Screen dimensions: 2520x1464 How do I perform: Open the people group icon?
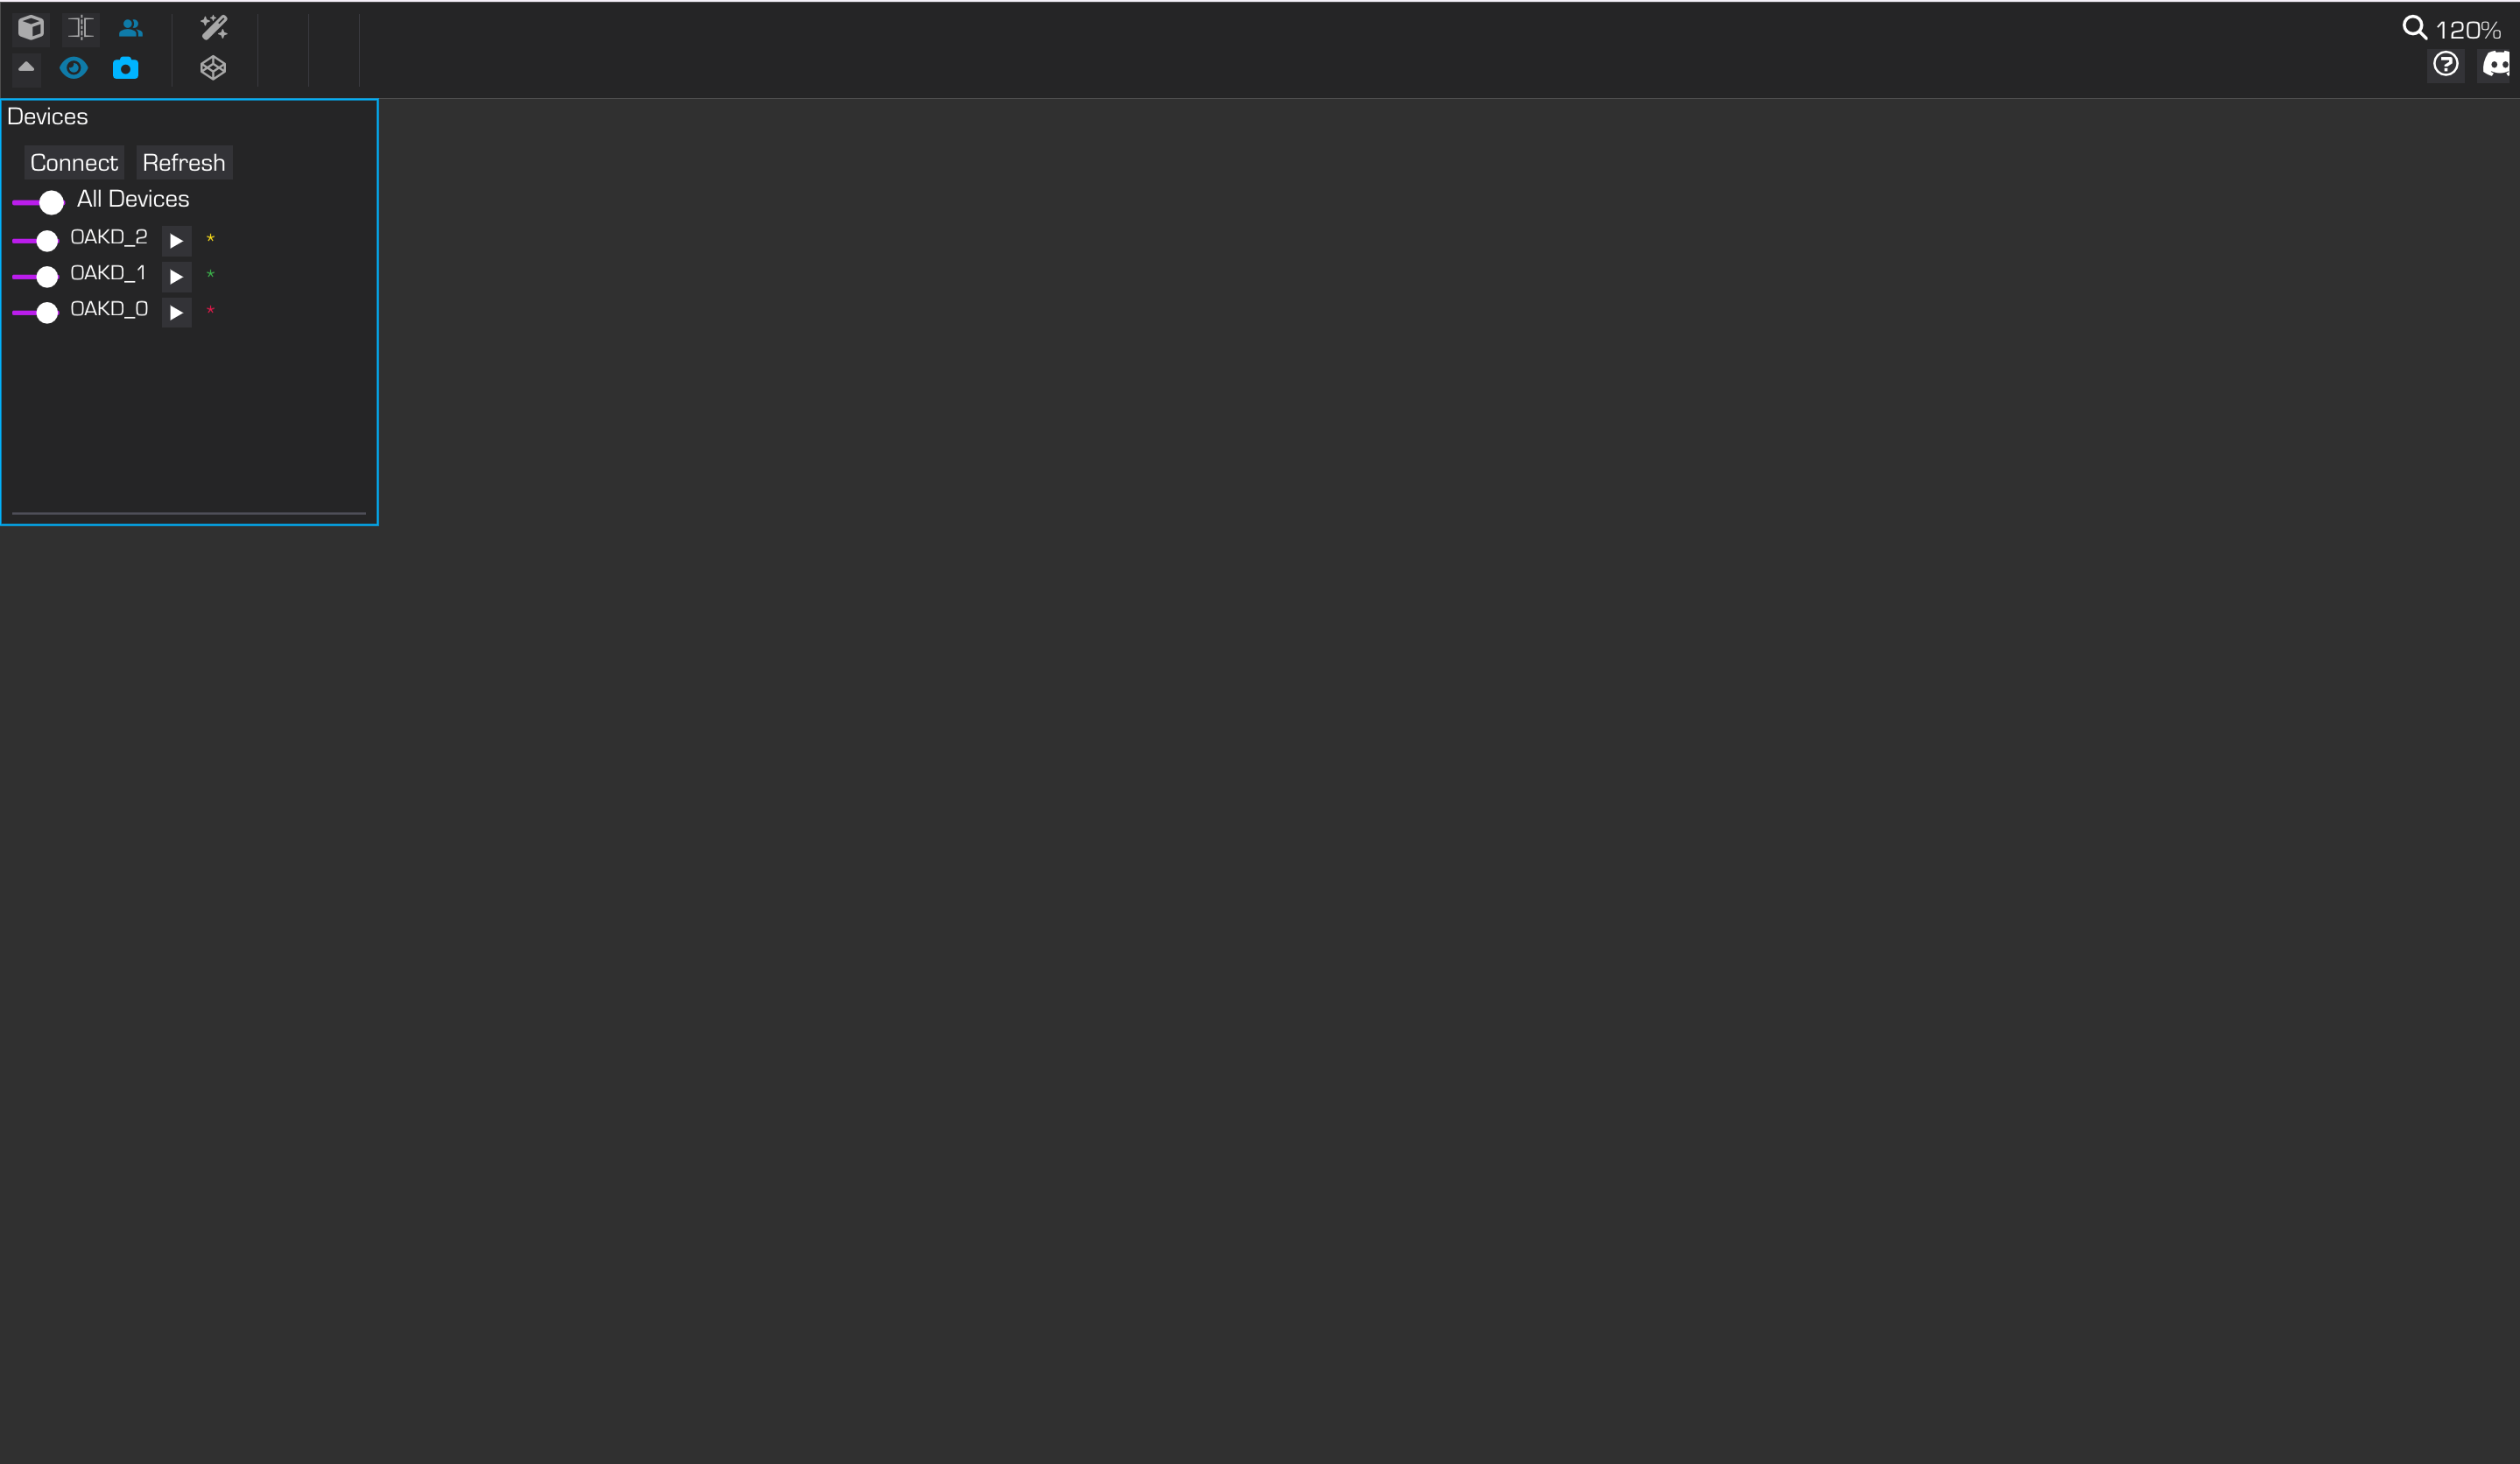coord(131,27)
